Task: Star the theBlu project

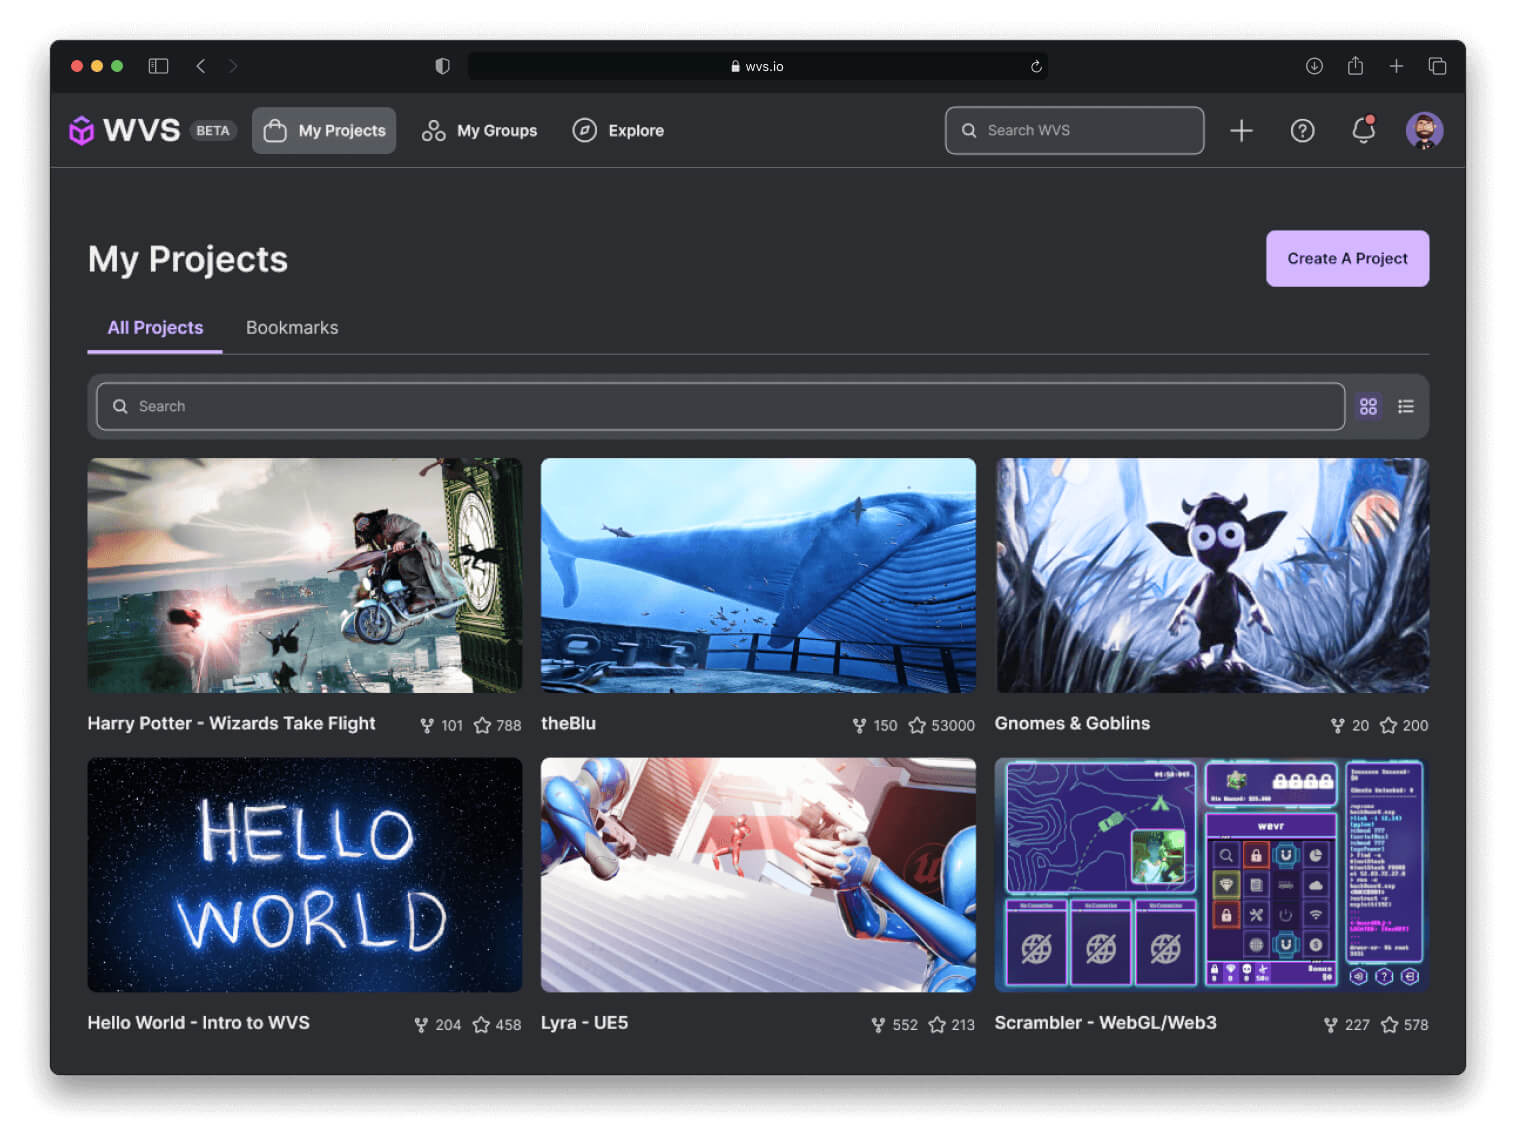Action: pos(917,725)
